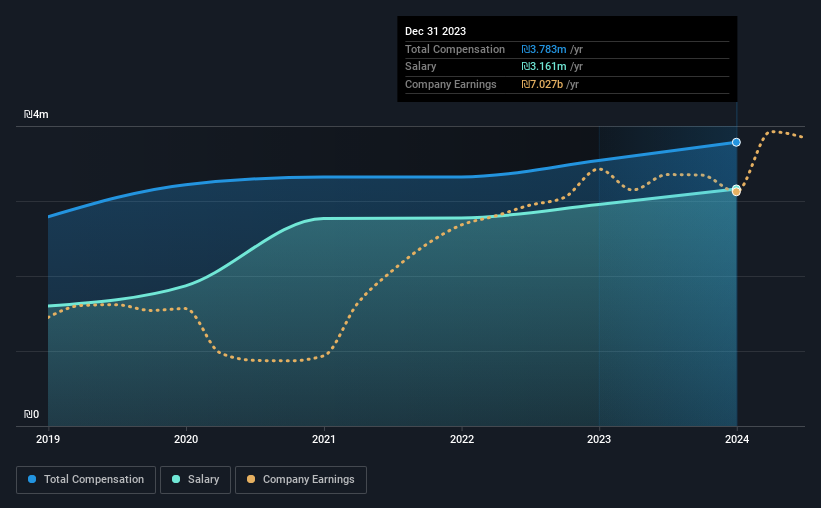Click the orange Company Earnings data point at 2024
Screen dimensions: 821x508
tap(736, 192)
